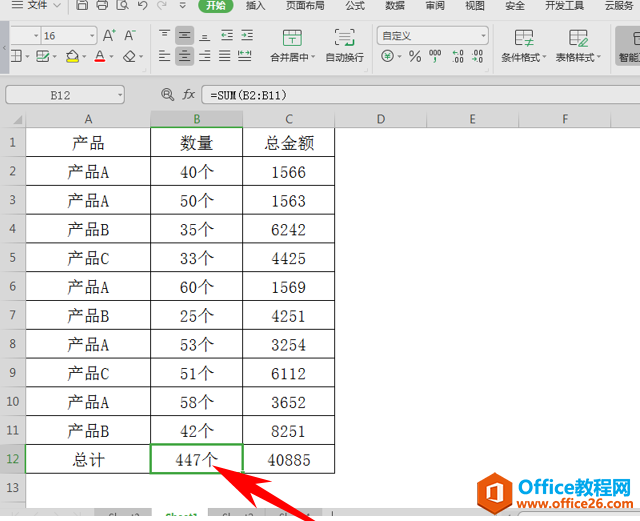640x521 pixels.
Task: Click the fill color bucket icon
Action: [72, 56]
